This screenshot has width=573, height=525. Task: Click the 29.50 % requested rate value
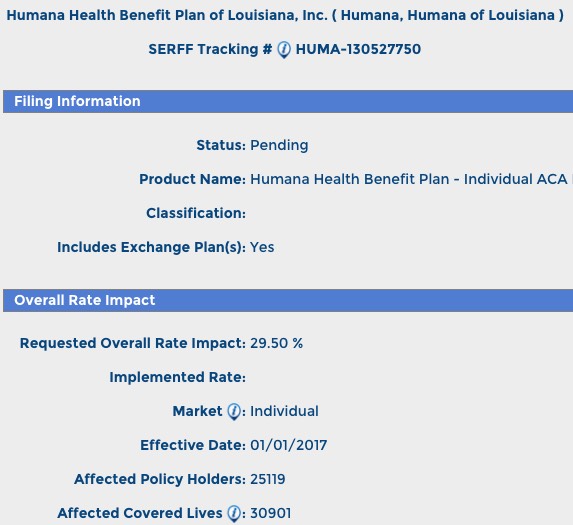277,343
